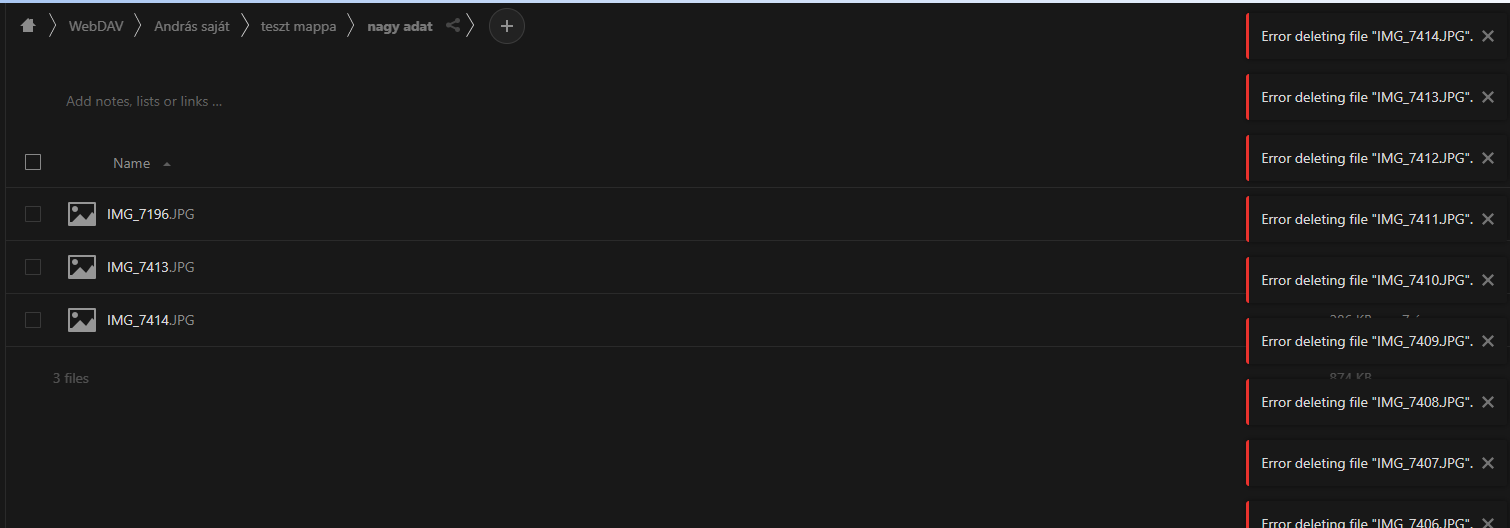The image size is (1510, 528).
Task: Click the plus new file button
Action: pyautogui.click(x=507, y=27)
